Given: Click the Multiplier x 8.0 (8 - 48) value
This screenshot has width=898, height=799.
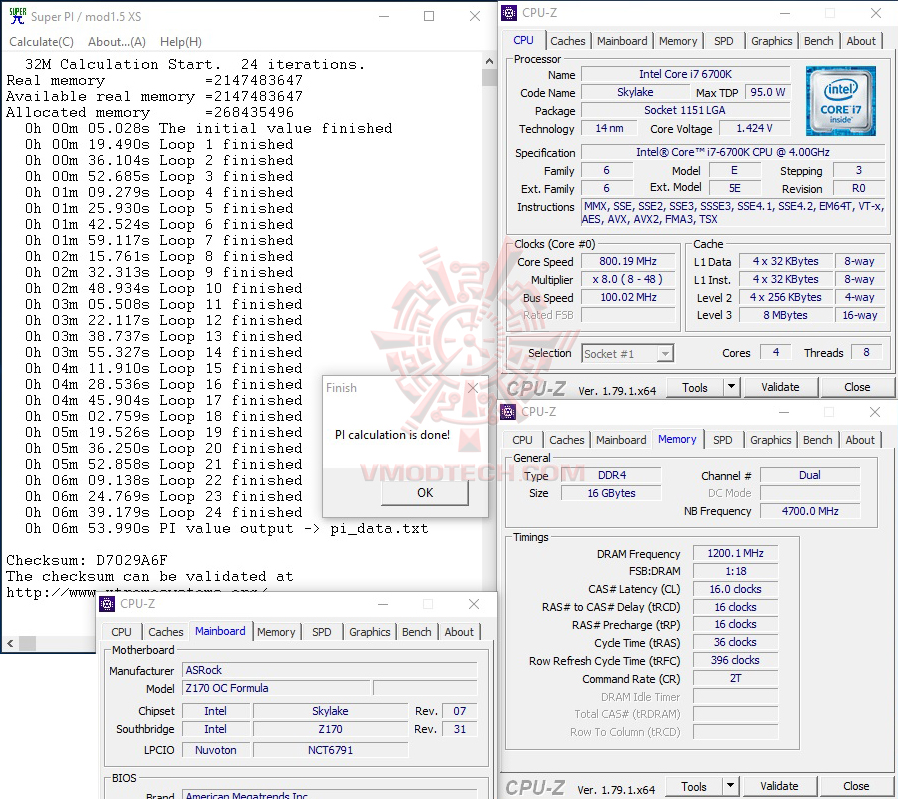Looking at the screenshot, I should tap(628, 280).
